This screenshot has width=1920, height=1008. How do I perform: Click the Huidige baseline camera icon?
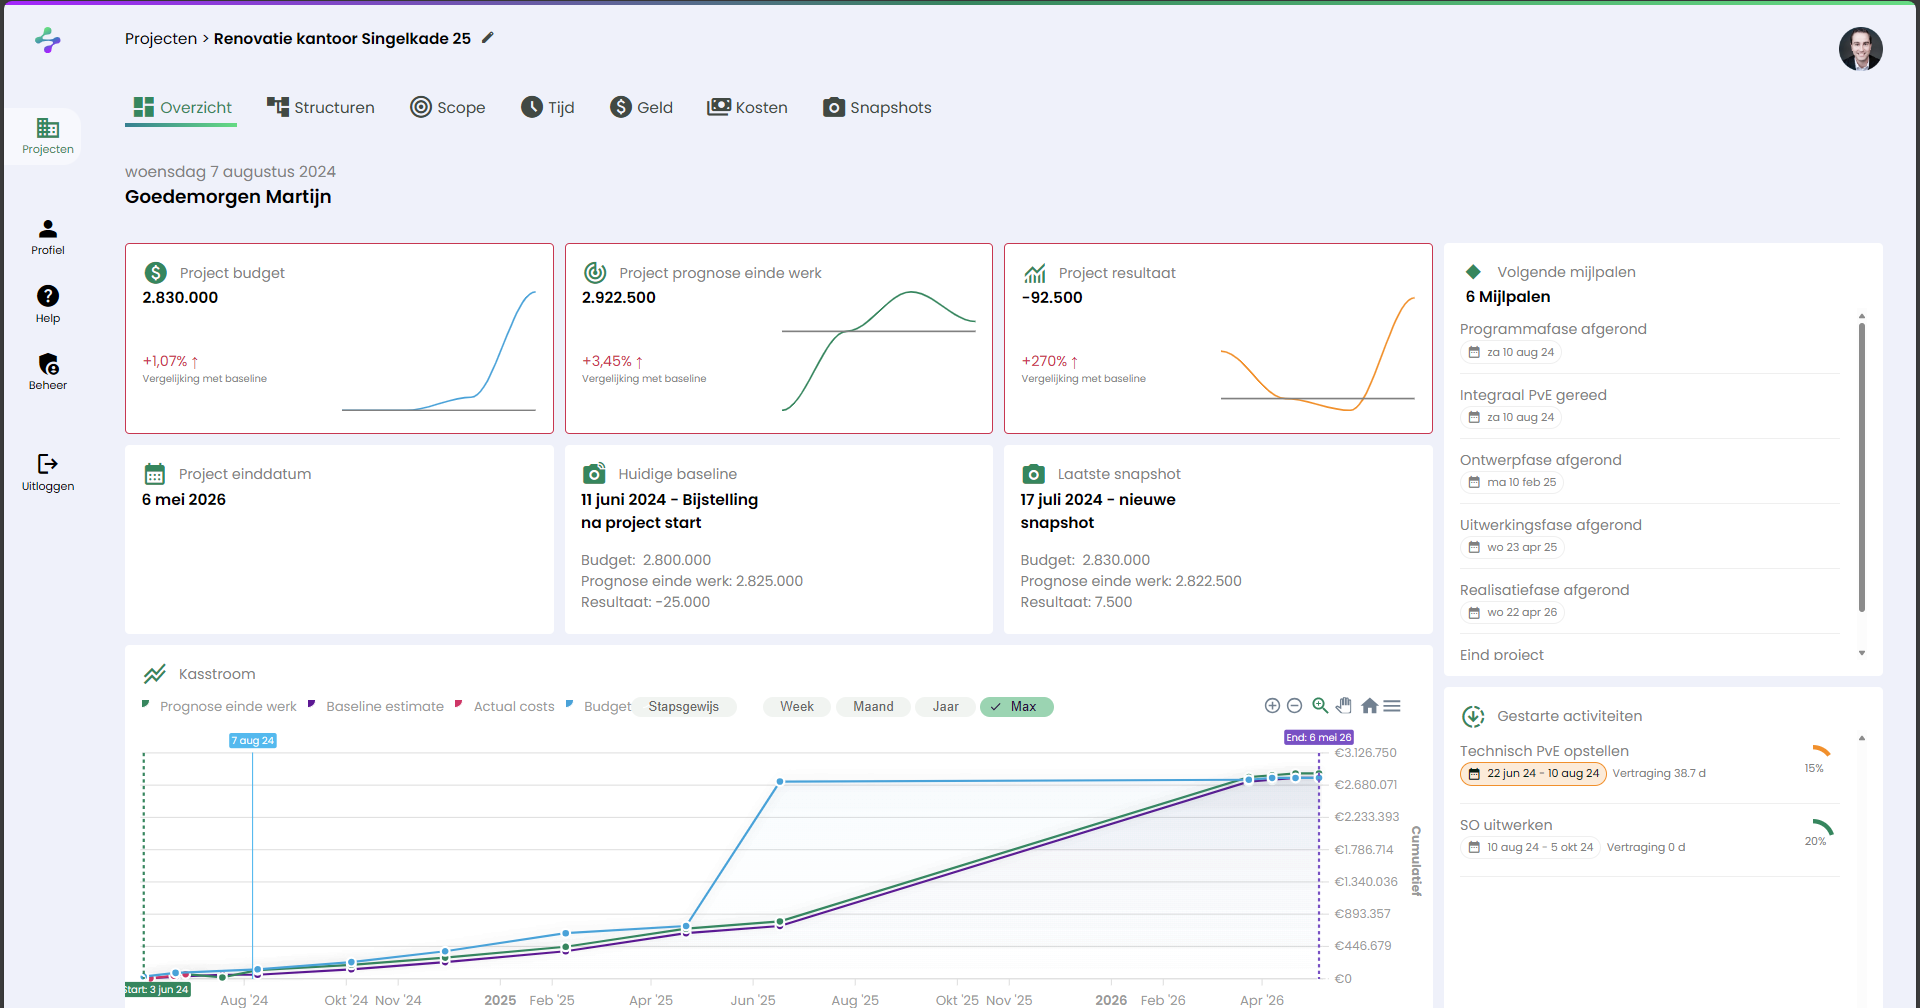(x=594, y=473)
